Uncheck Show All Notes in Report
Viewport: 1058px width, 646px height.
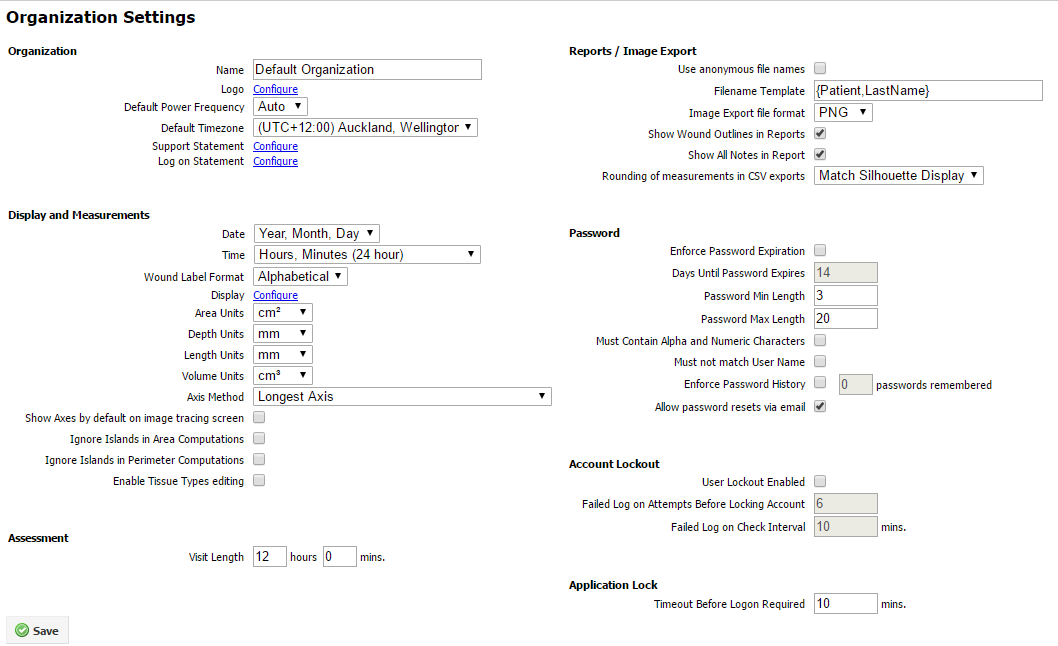coord(820,155)
